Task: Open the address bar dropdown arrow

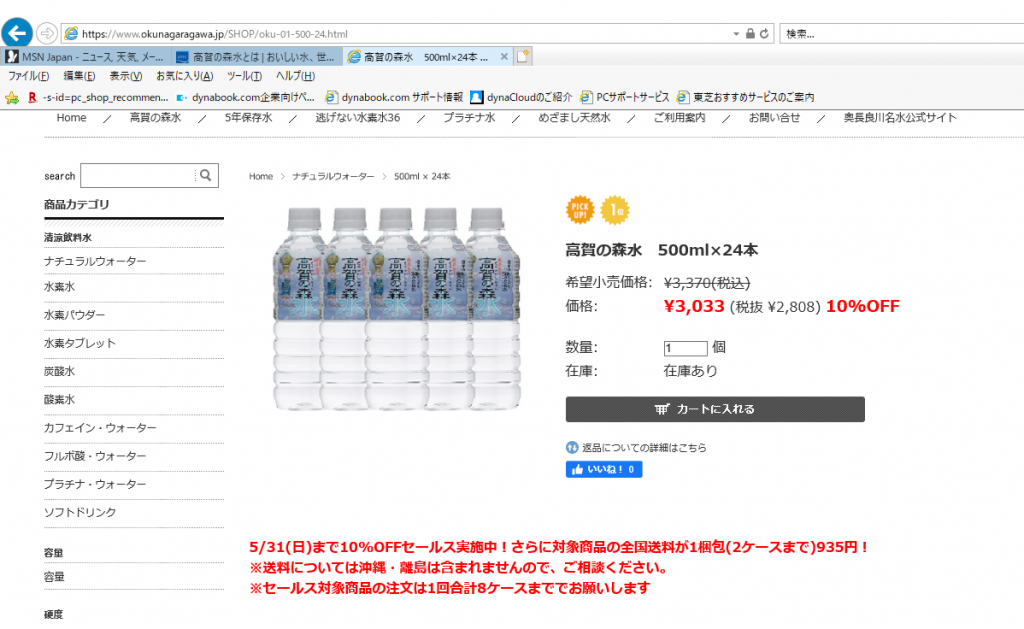Action: 736,33
